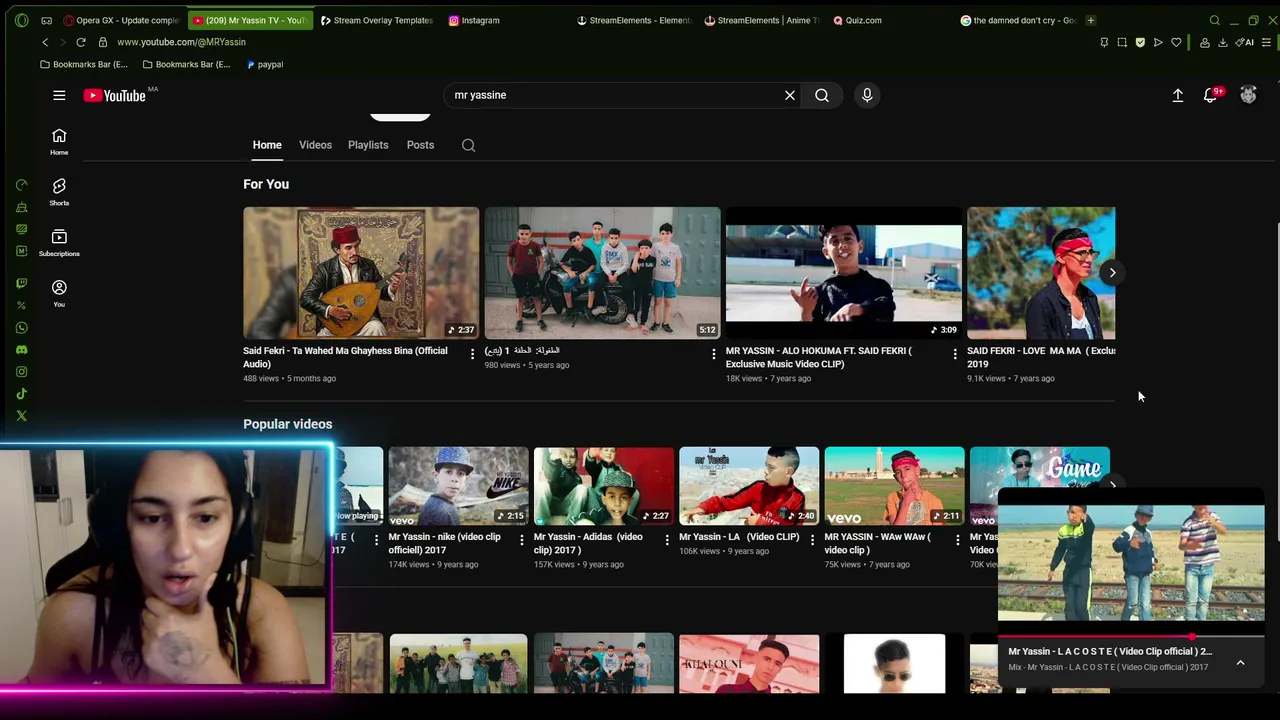Open options for the WAW WAw video
This screenshot has height=720, width=1280.
pos(957,540)
